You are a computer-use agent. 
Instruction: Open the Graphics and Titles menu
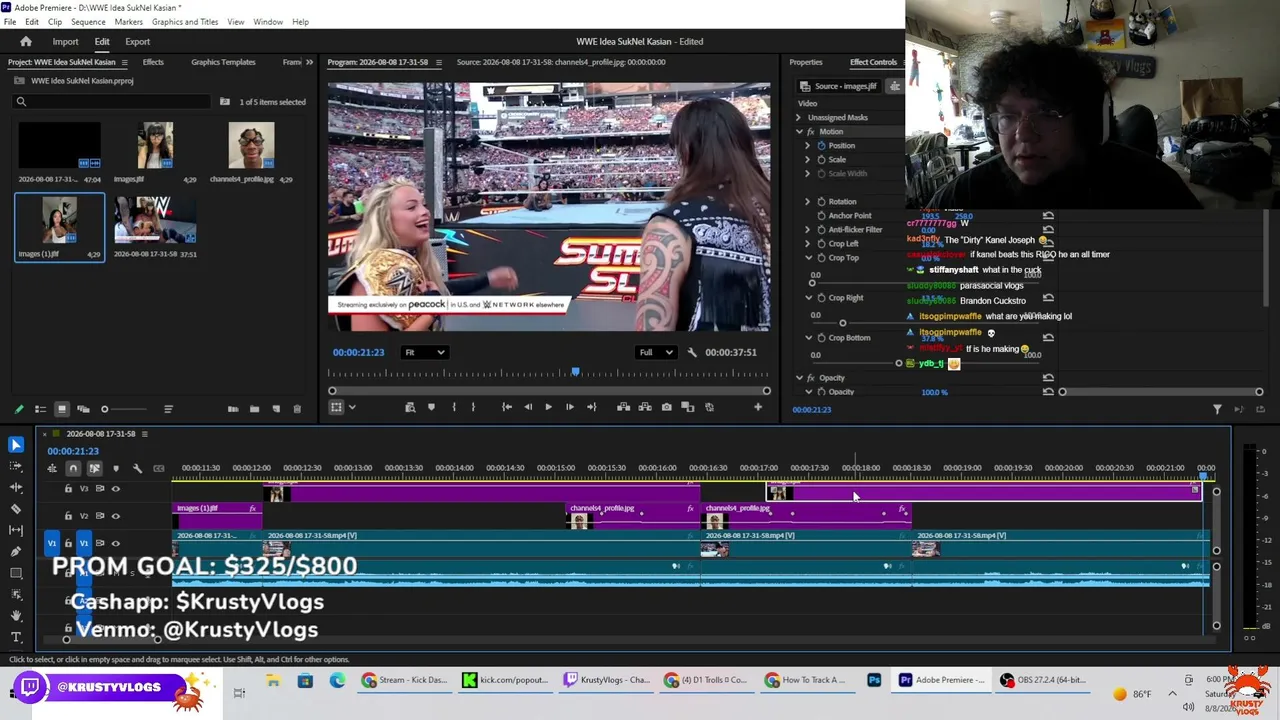pyautogui.click(x=185, y=22)
